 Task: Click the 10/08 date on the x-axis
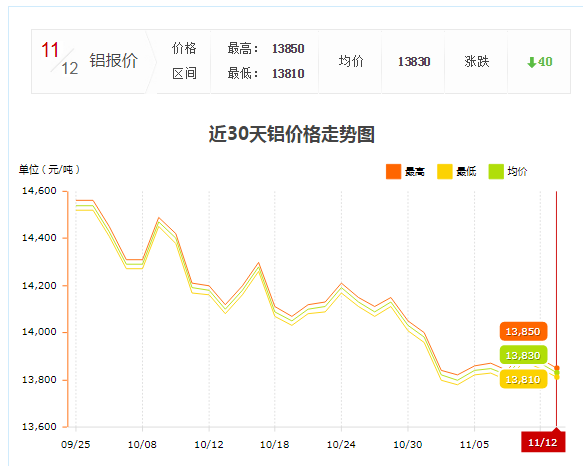pyautogui.click(x=142, y=444)
